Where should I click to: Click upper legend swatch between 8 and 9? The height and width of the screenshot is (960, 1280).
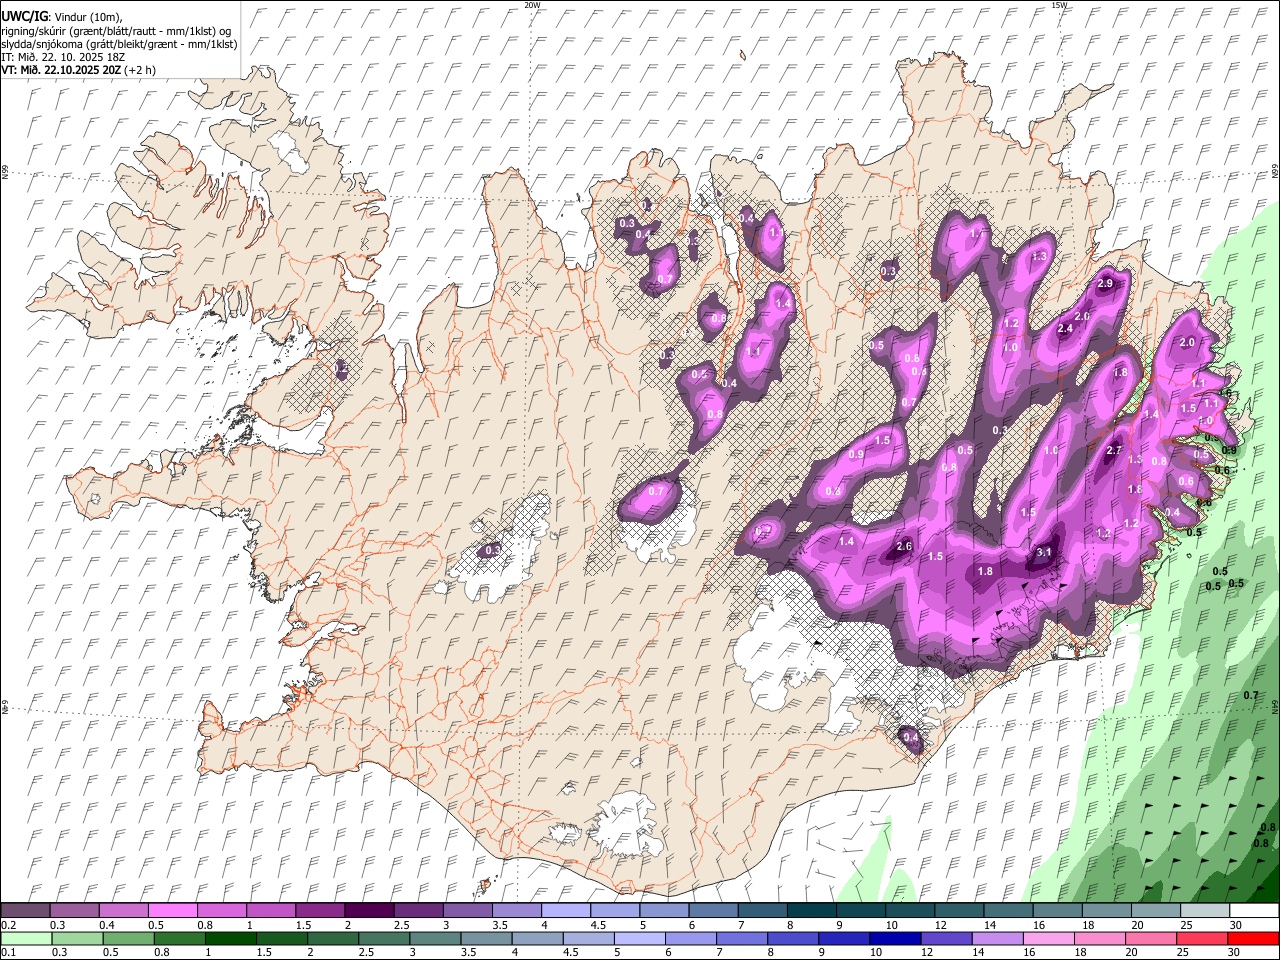812,911
